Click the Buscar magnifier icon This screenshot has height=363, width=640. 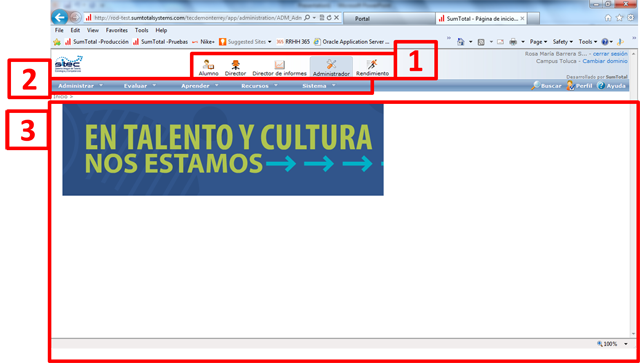536,85
